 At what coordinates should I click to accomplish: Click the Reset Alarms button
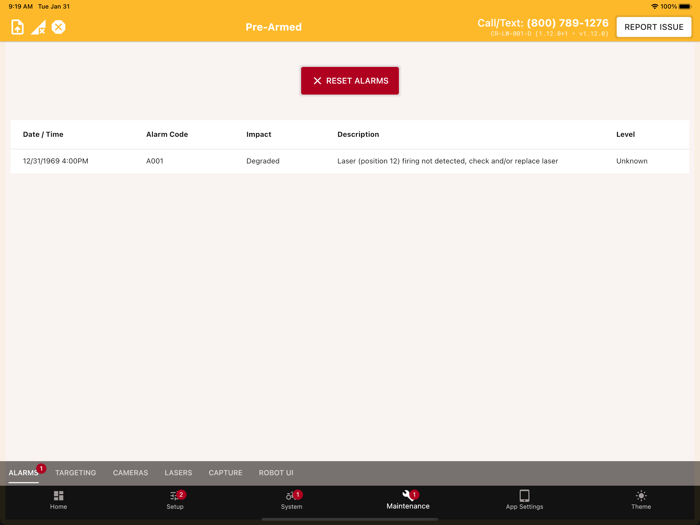pos(350,81)
